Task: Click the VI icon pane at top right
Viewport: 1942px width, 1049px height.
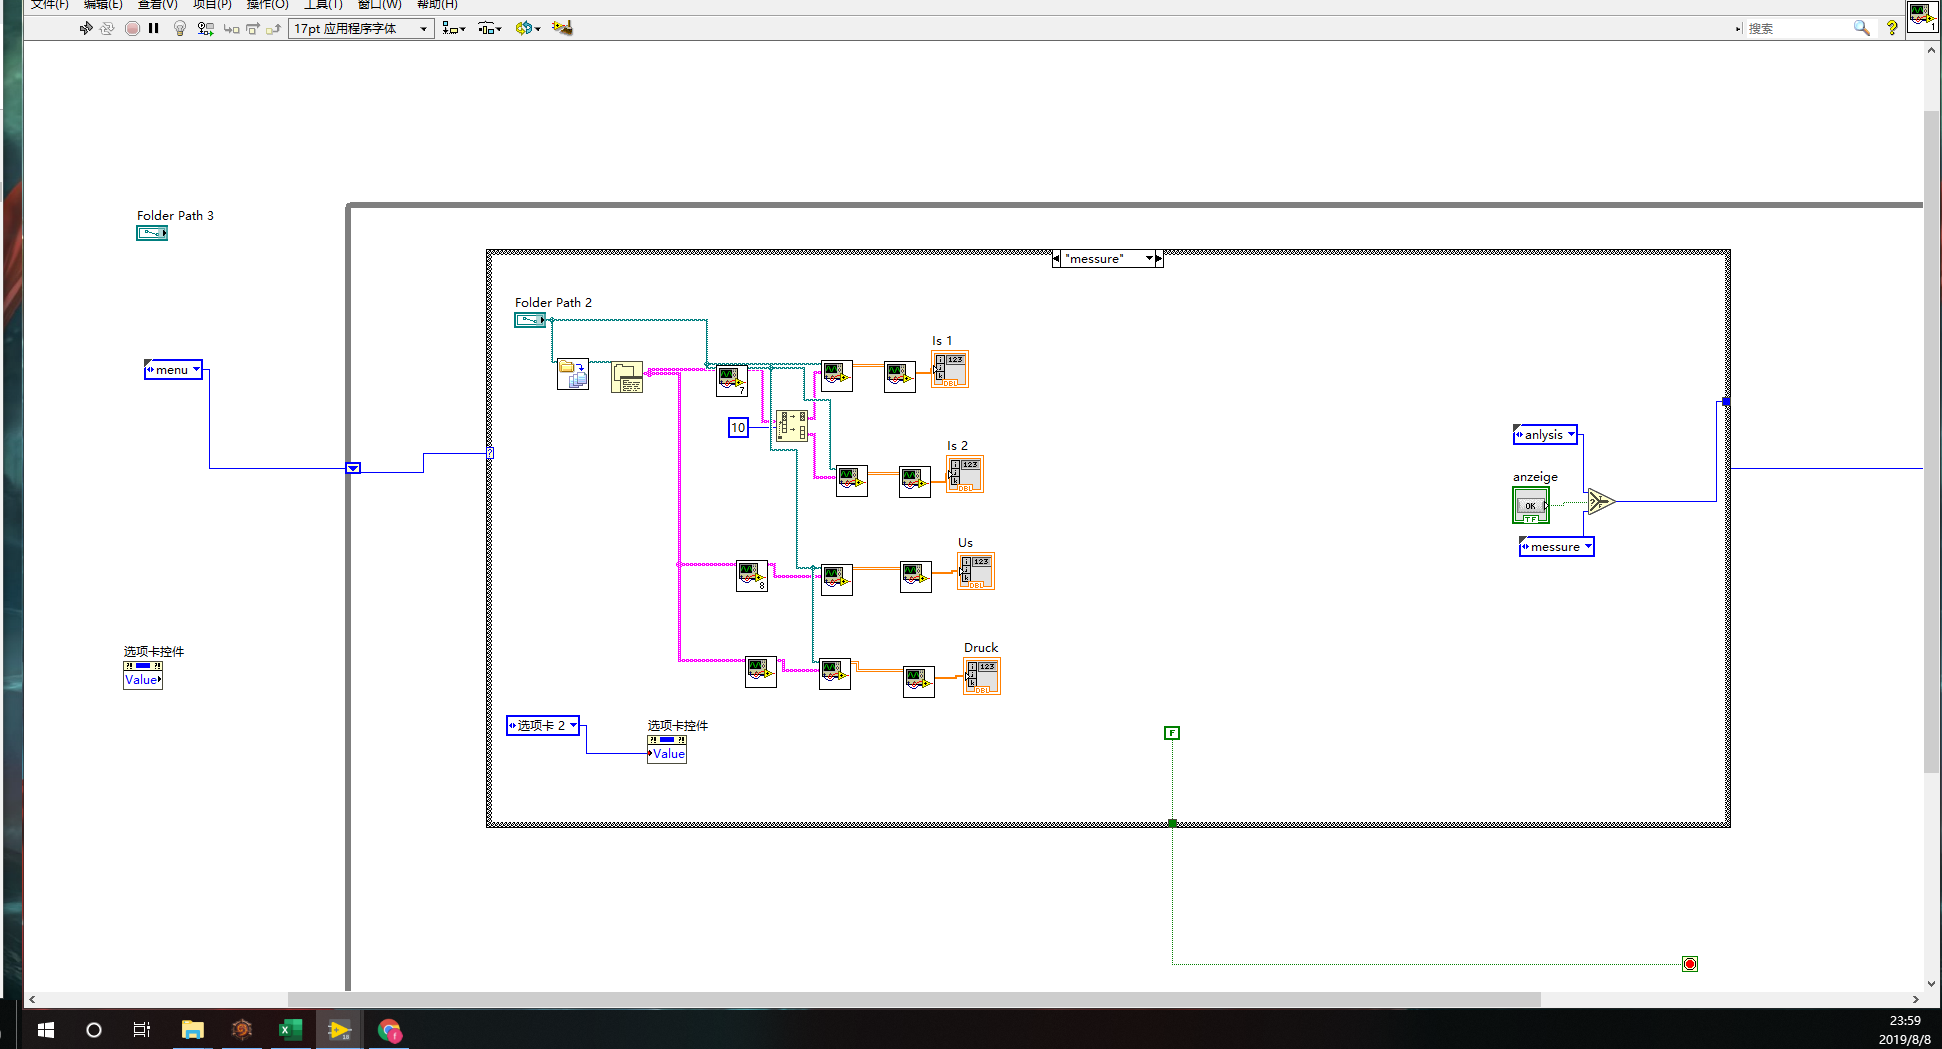Action: [1922, 16]
